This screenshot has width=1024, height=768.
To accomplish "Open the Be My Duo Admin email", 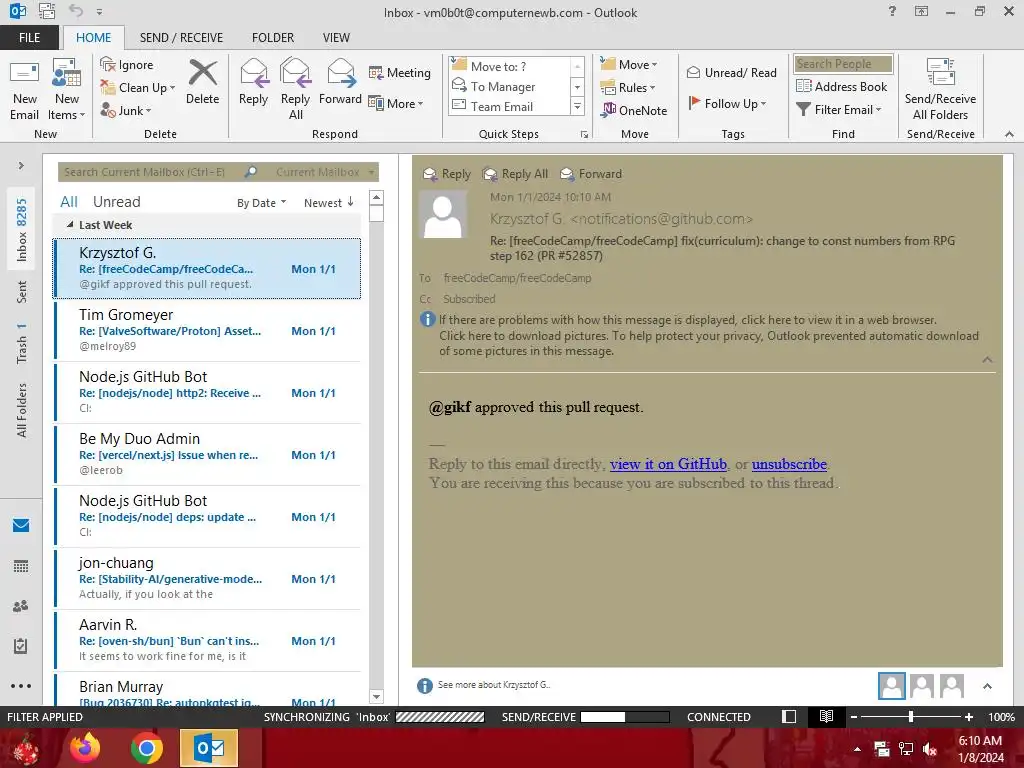I will (208, 455).
